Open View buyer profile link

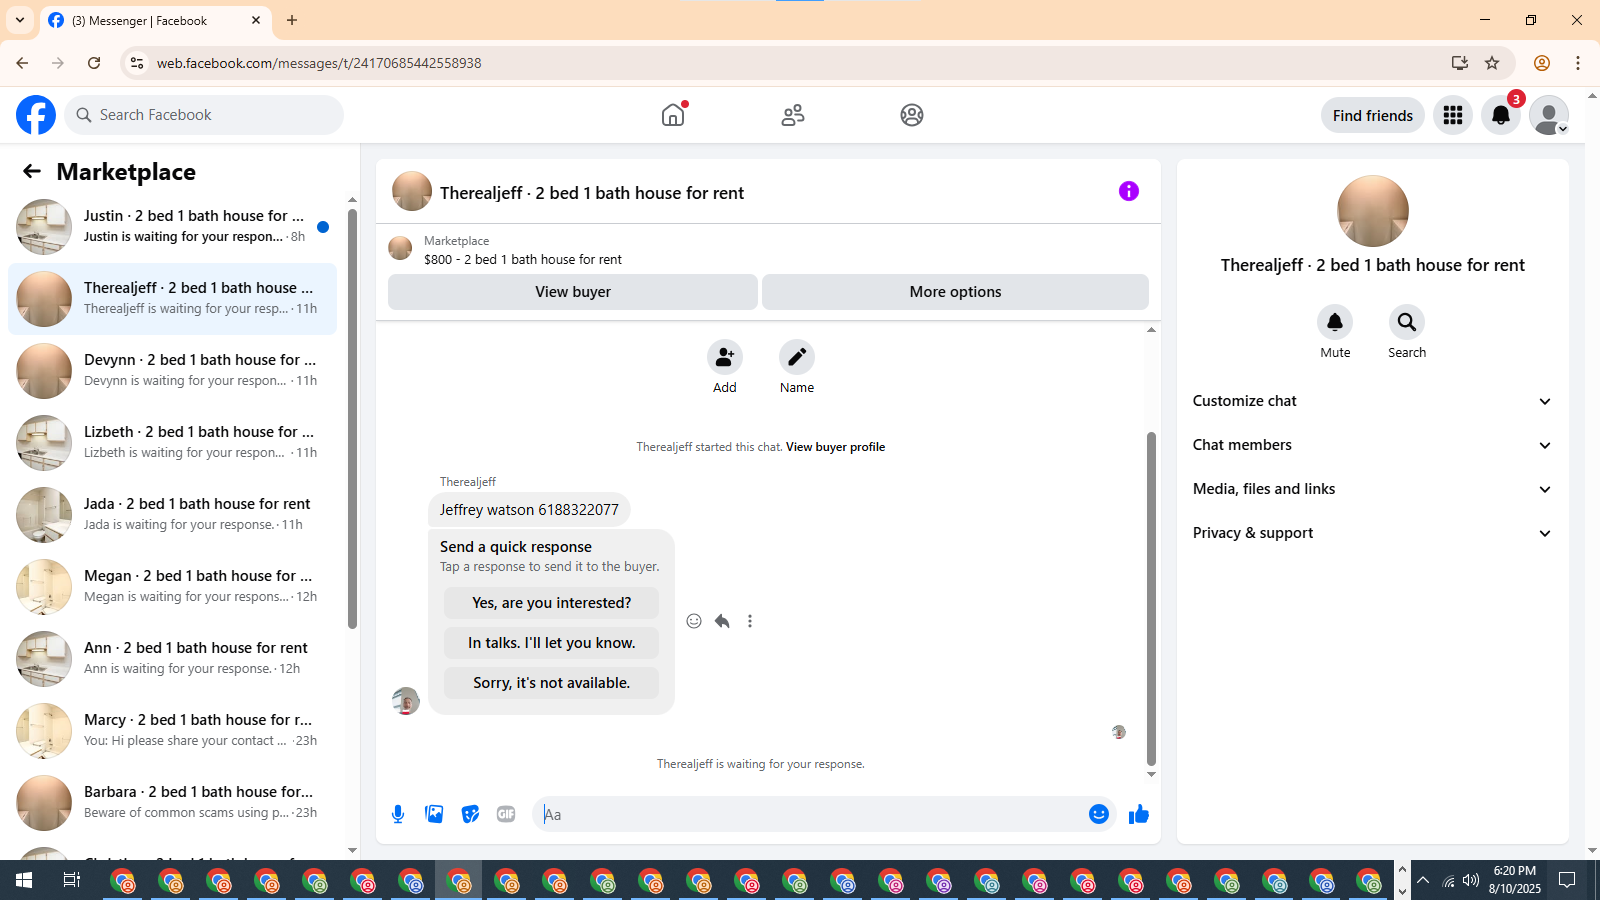[835, 447]
